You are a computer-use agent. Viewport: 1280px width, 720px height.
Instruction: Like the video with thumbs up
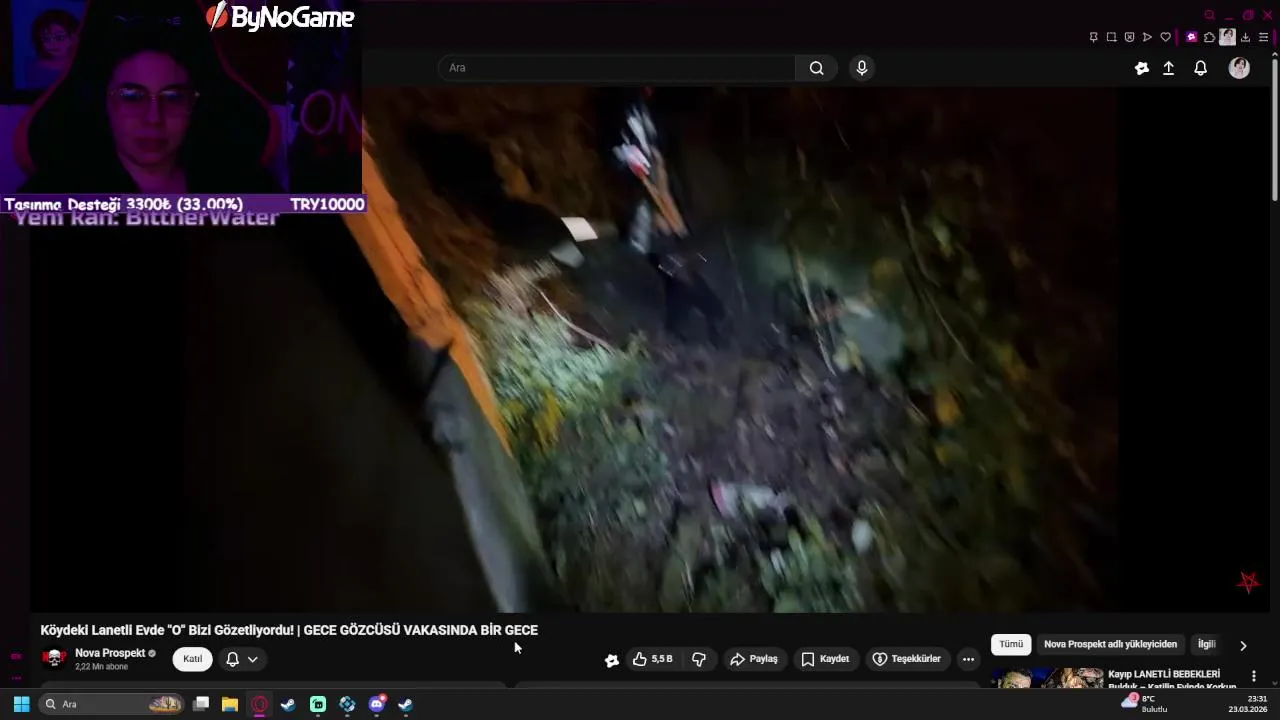652,659
